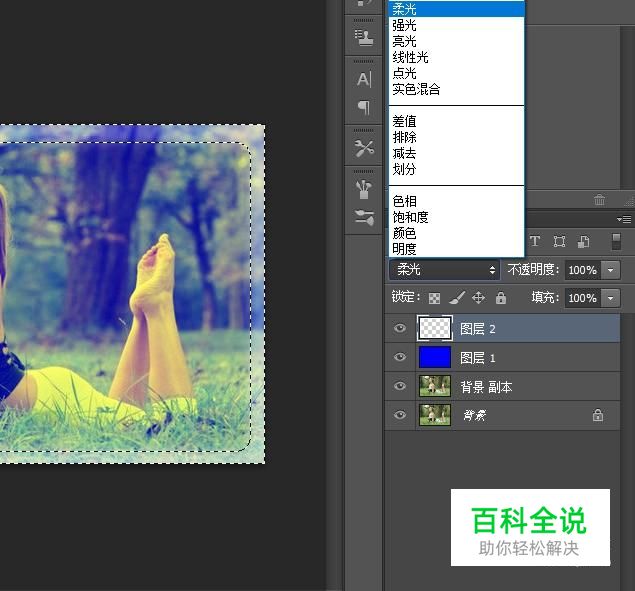Lock transparent pixels
This screenshot has width=635, height=591.
click(435, 298)
